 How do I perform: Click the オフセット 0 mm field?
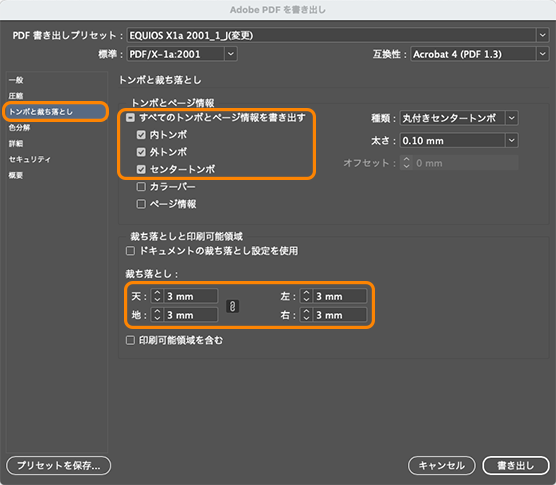point(465,163)
